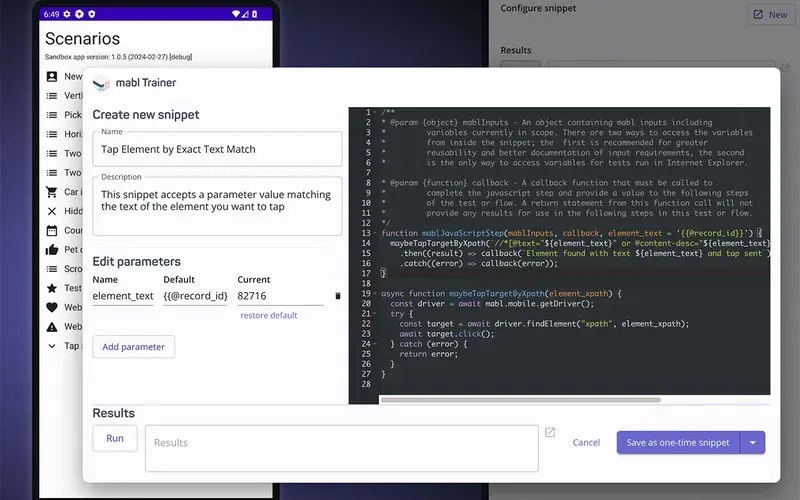
Task: Click the pop-out icon beside Results box
Action: click(x=550, y=432)
